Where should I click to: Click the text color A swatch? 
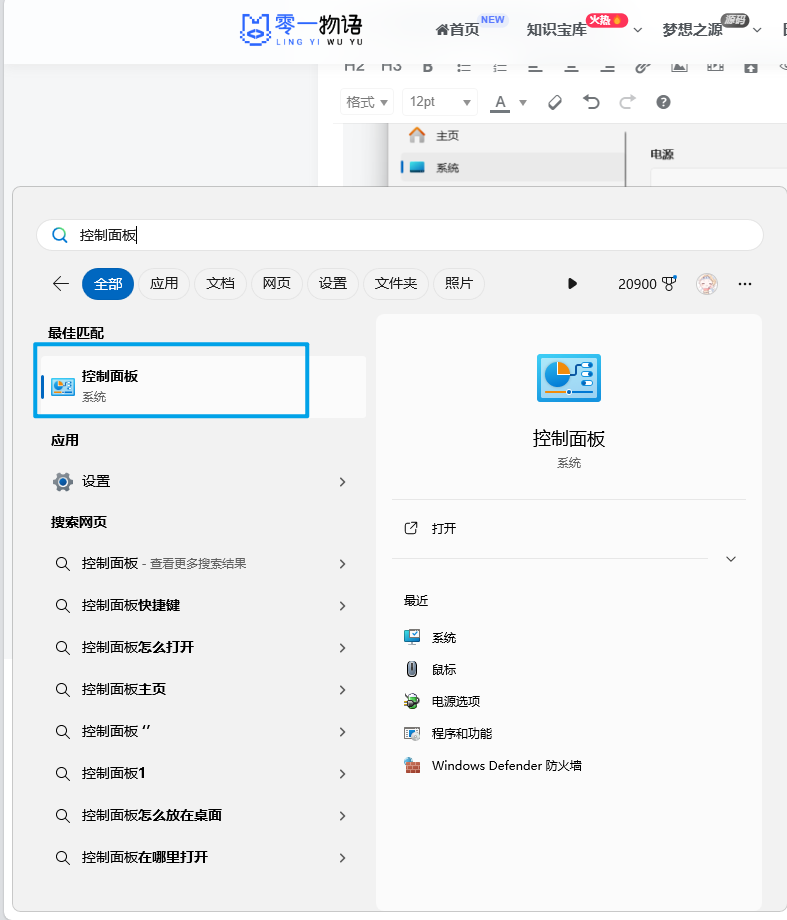(x=499, y=102)
